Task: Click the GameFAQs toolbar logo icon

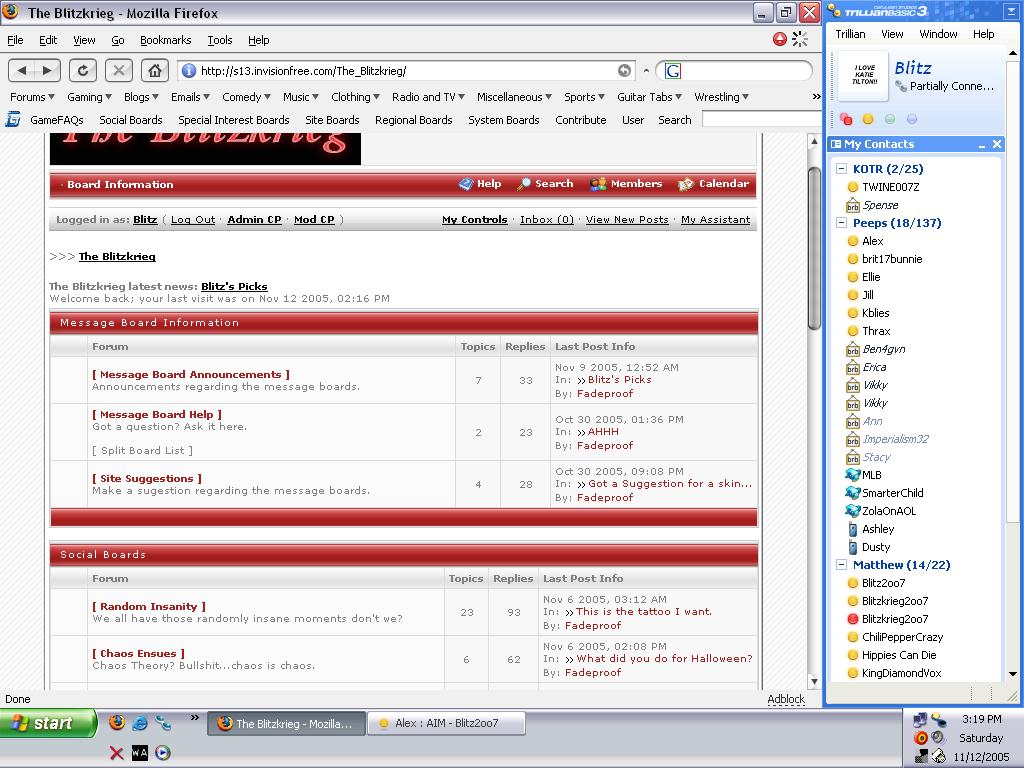Action: [13, 120]
